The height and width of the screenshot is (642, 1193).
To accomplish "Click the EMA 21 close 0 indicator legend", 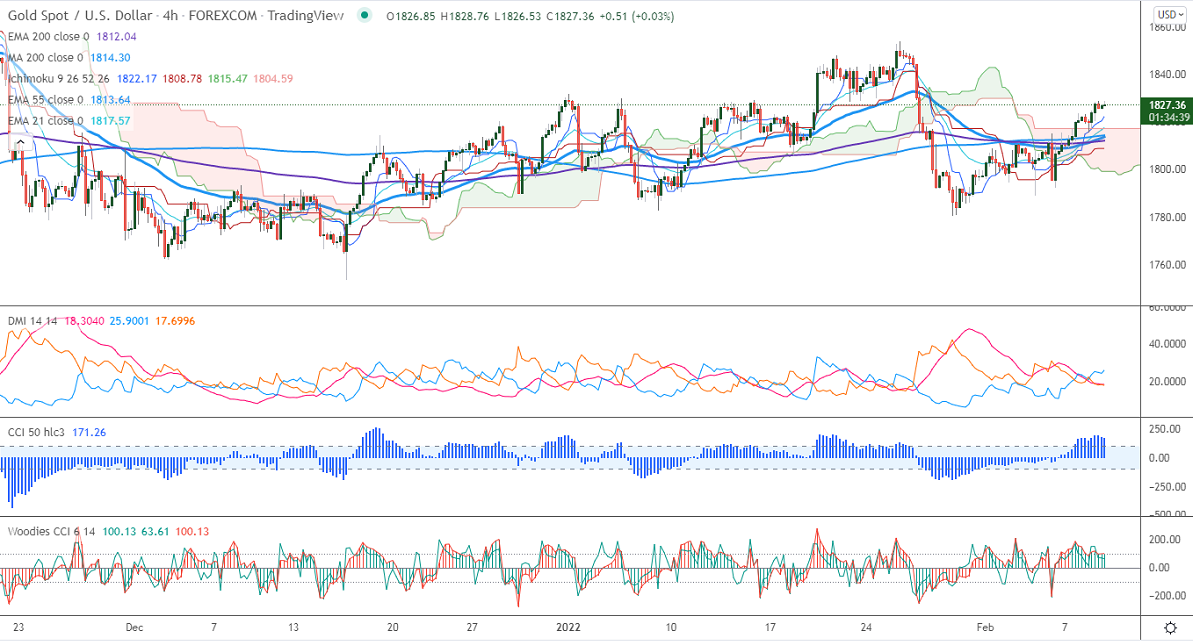I will (46, 121).
